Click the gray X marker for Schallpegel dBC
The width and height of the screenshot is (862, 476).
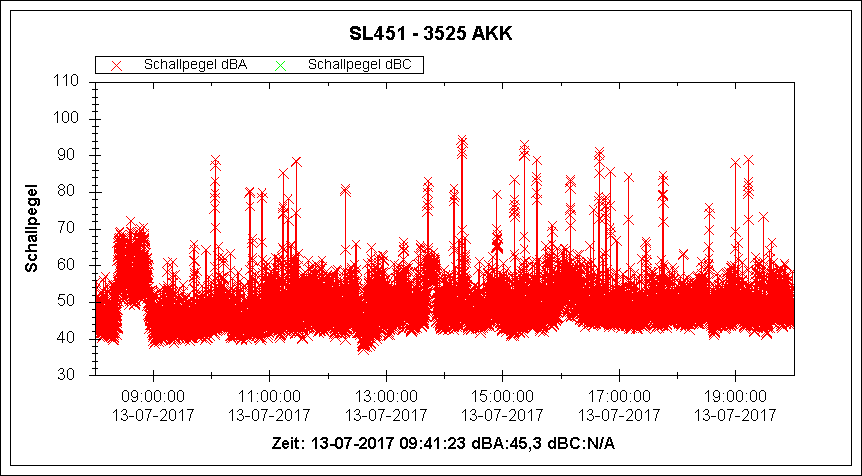coord(280,65)
